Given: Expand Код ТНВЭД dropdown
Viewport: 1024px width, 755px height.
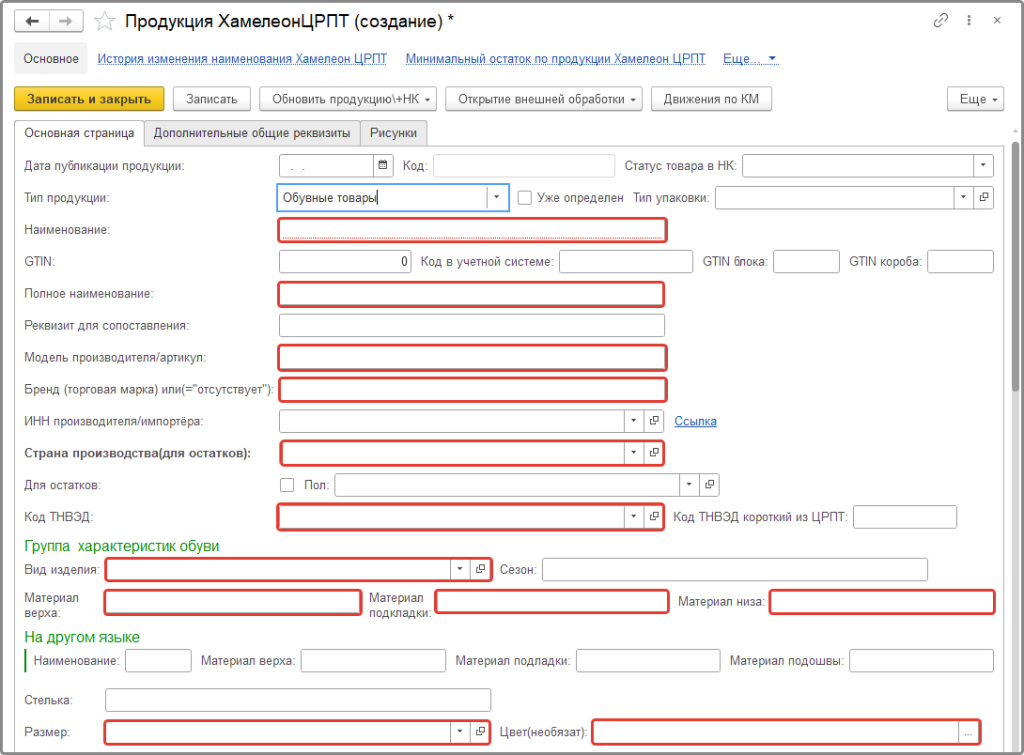Looking at the screenshot, I should (x=633, y=517).
